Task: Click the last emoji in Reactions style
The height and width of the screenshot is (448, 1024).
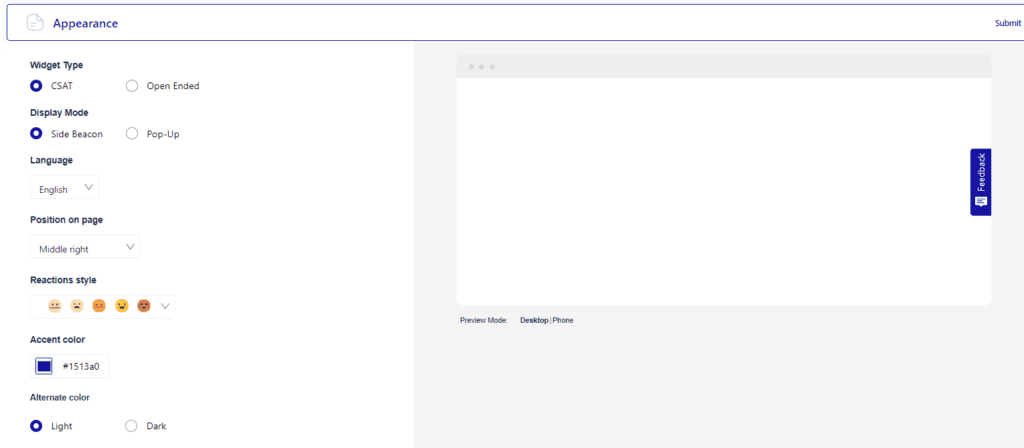Action: coord(144,306)
